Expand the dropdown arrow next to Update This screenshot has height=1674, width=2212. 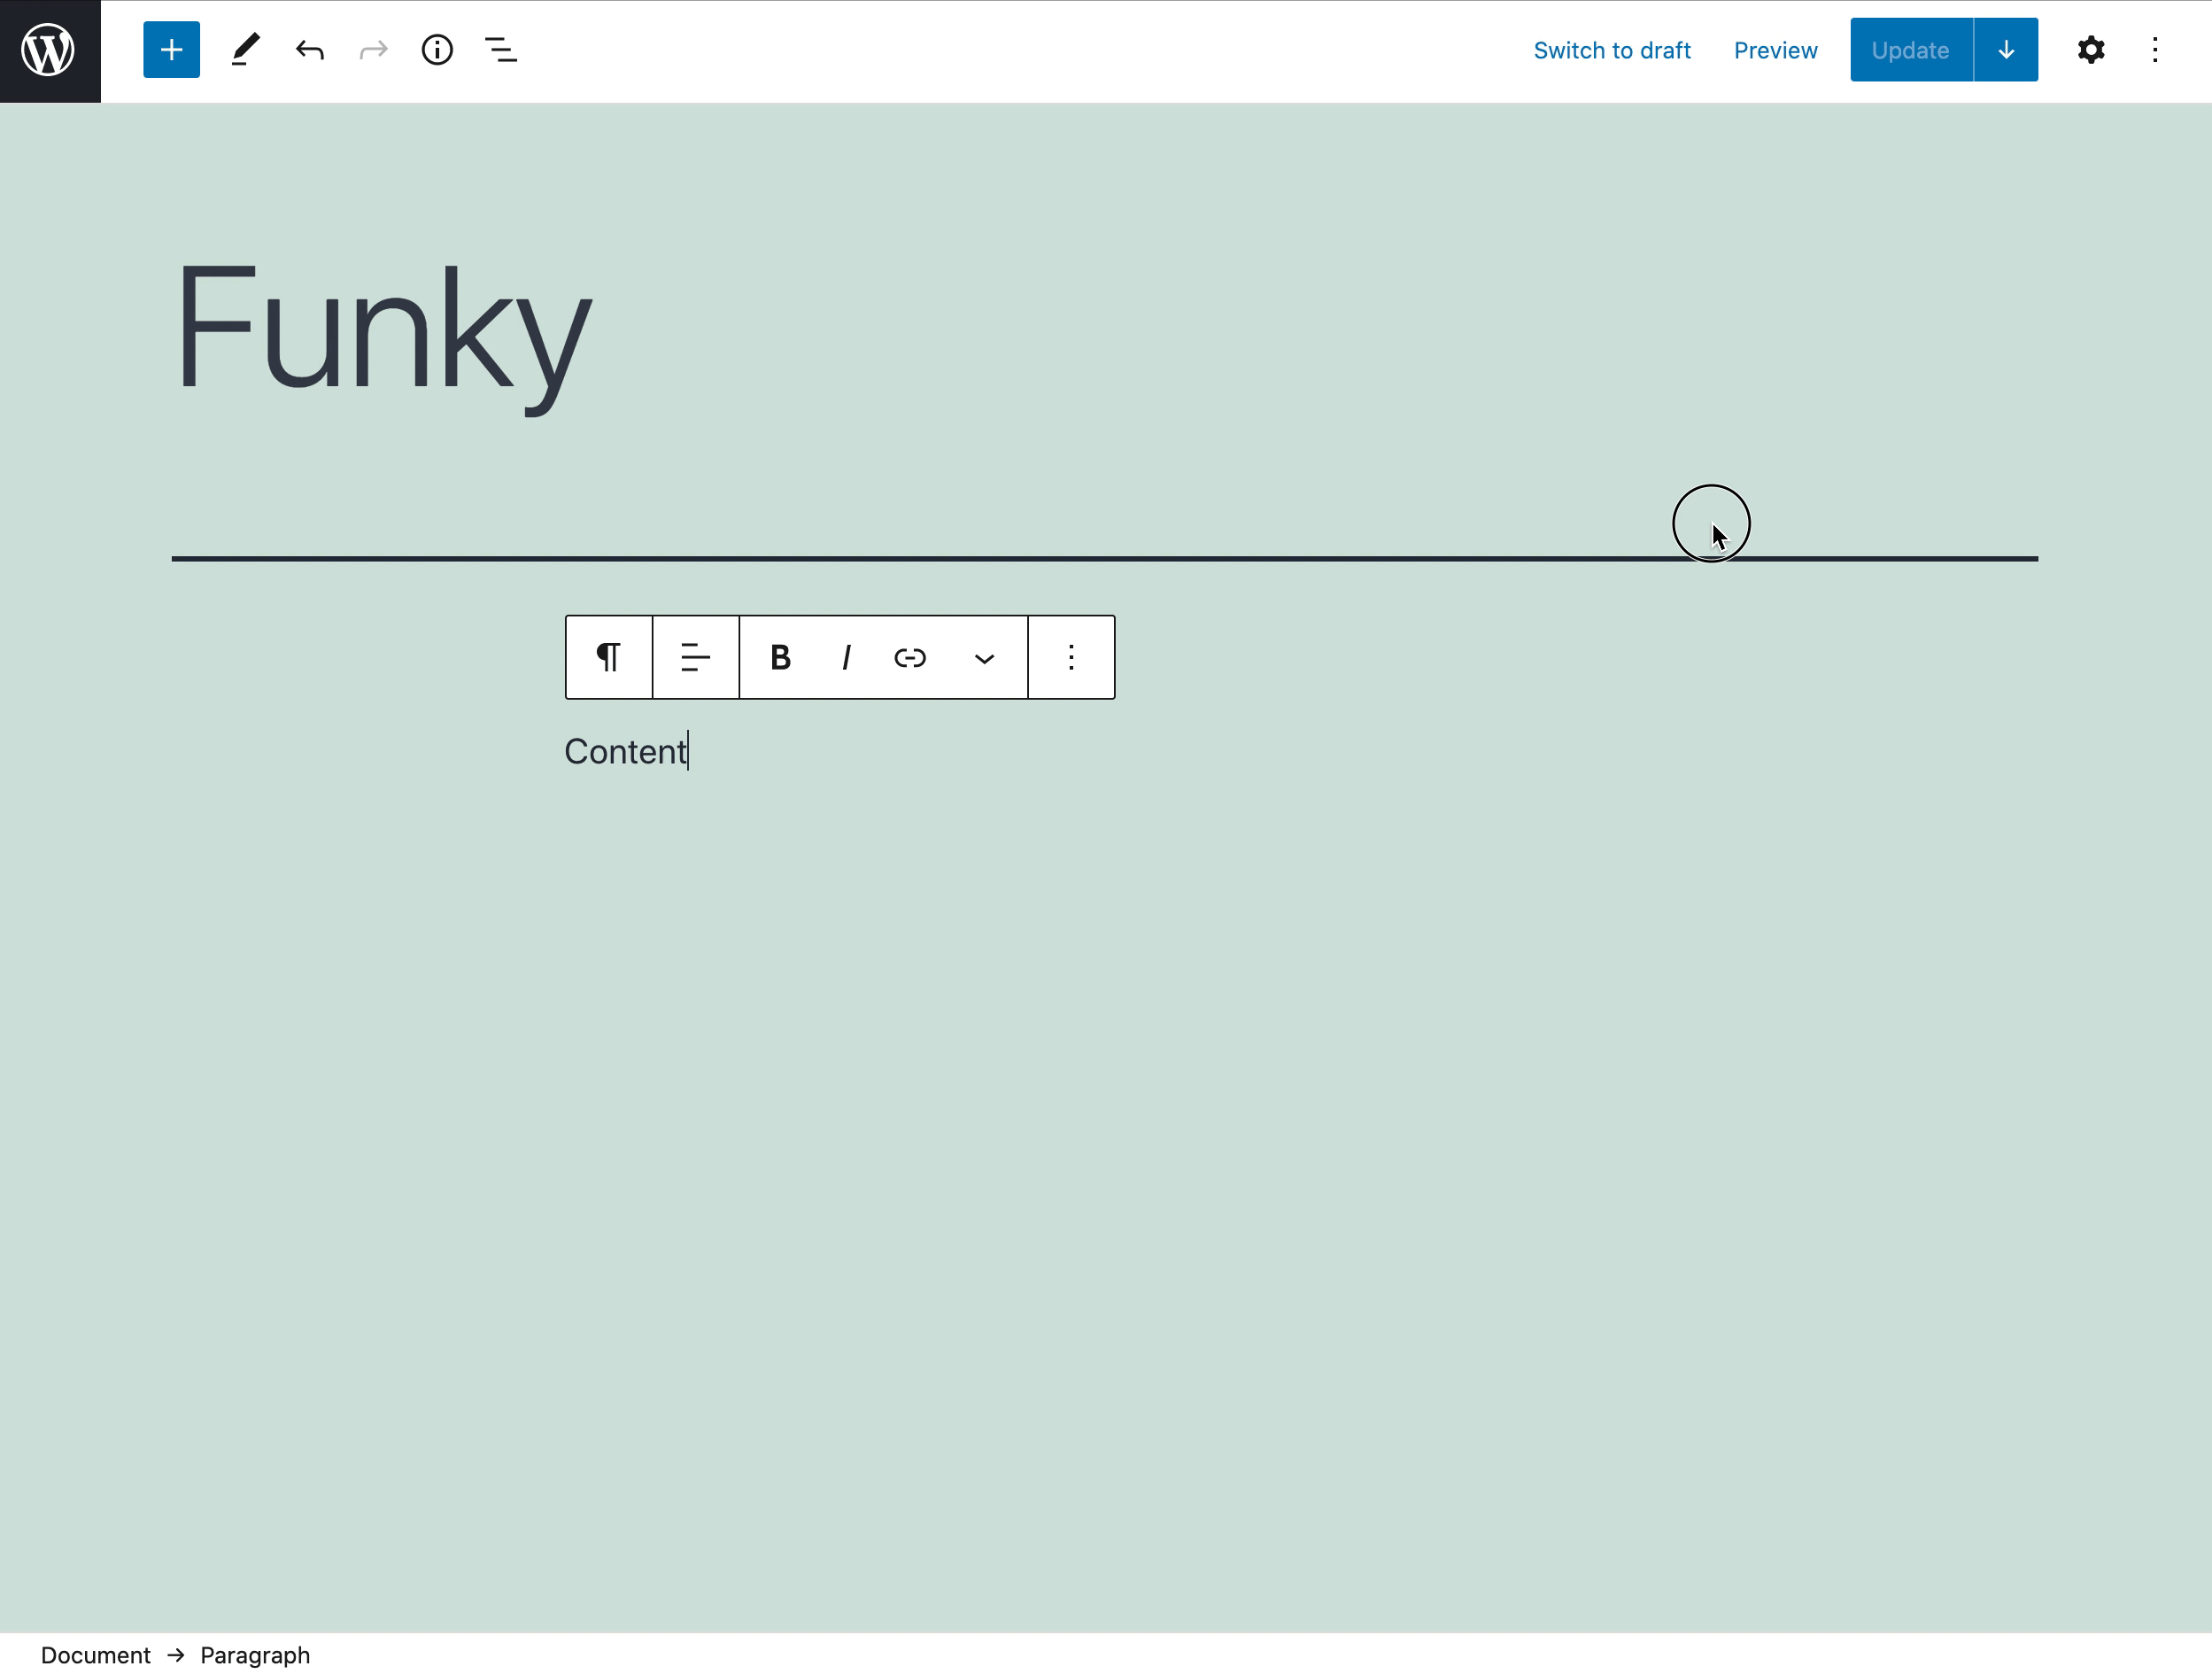[2005, 50]
